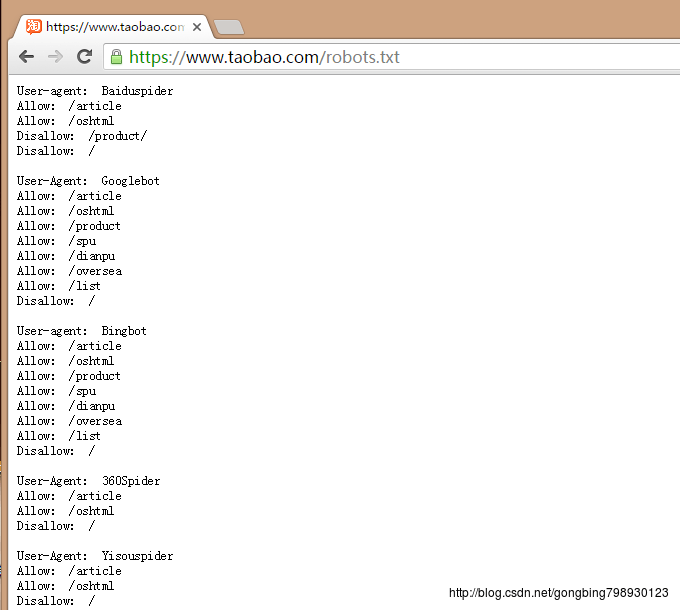
Task: Click 'Disallow: /' under 360Spider
Action: pos(56,526)
